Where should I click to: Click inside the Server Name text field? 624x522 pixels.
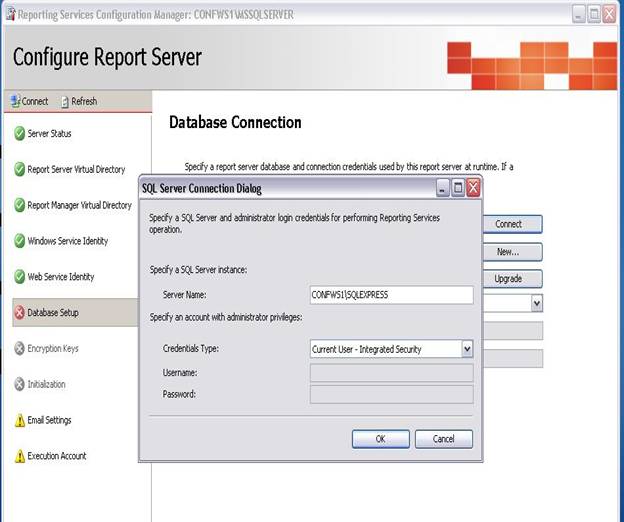point(391,295)
